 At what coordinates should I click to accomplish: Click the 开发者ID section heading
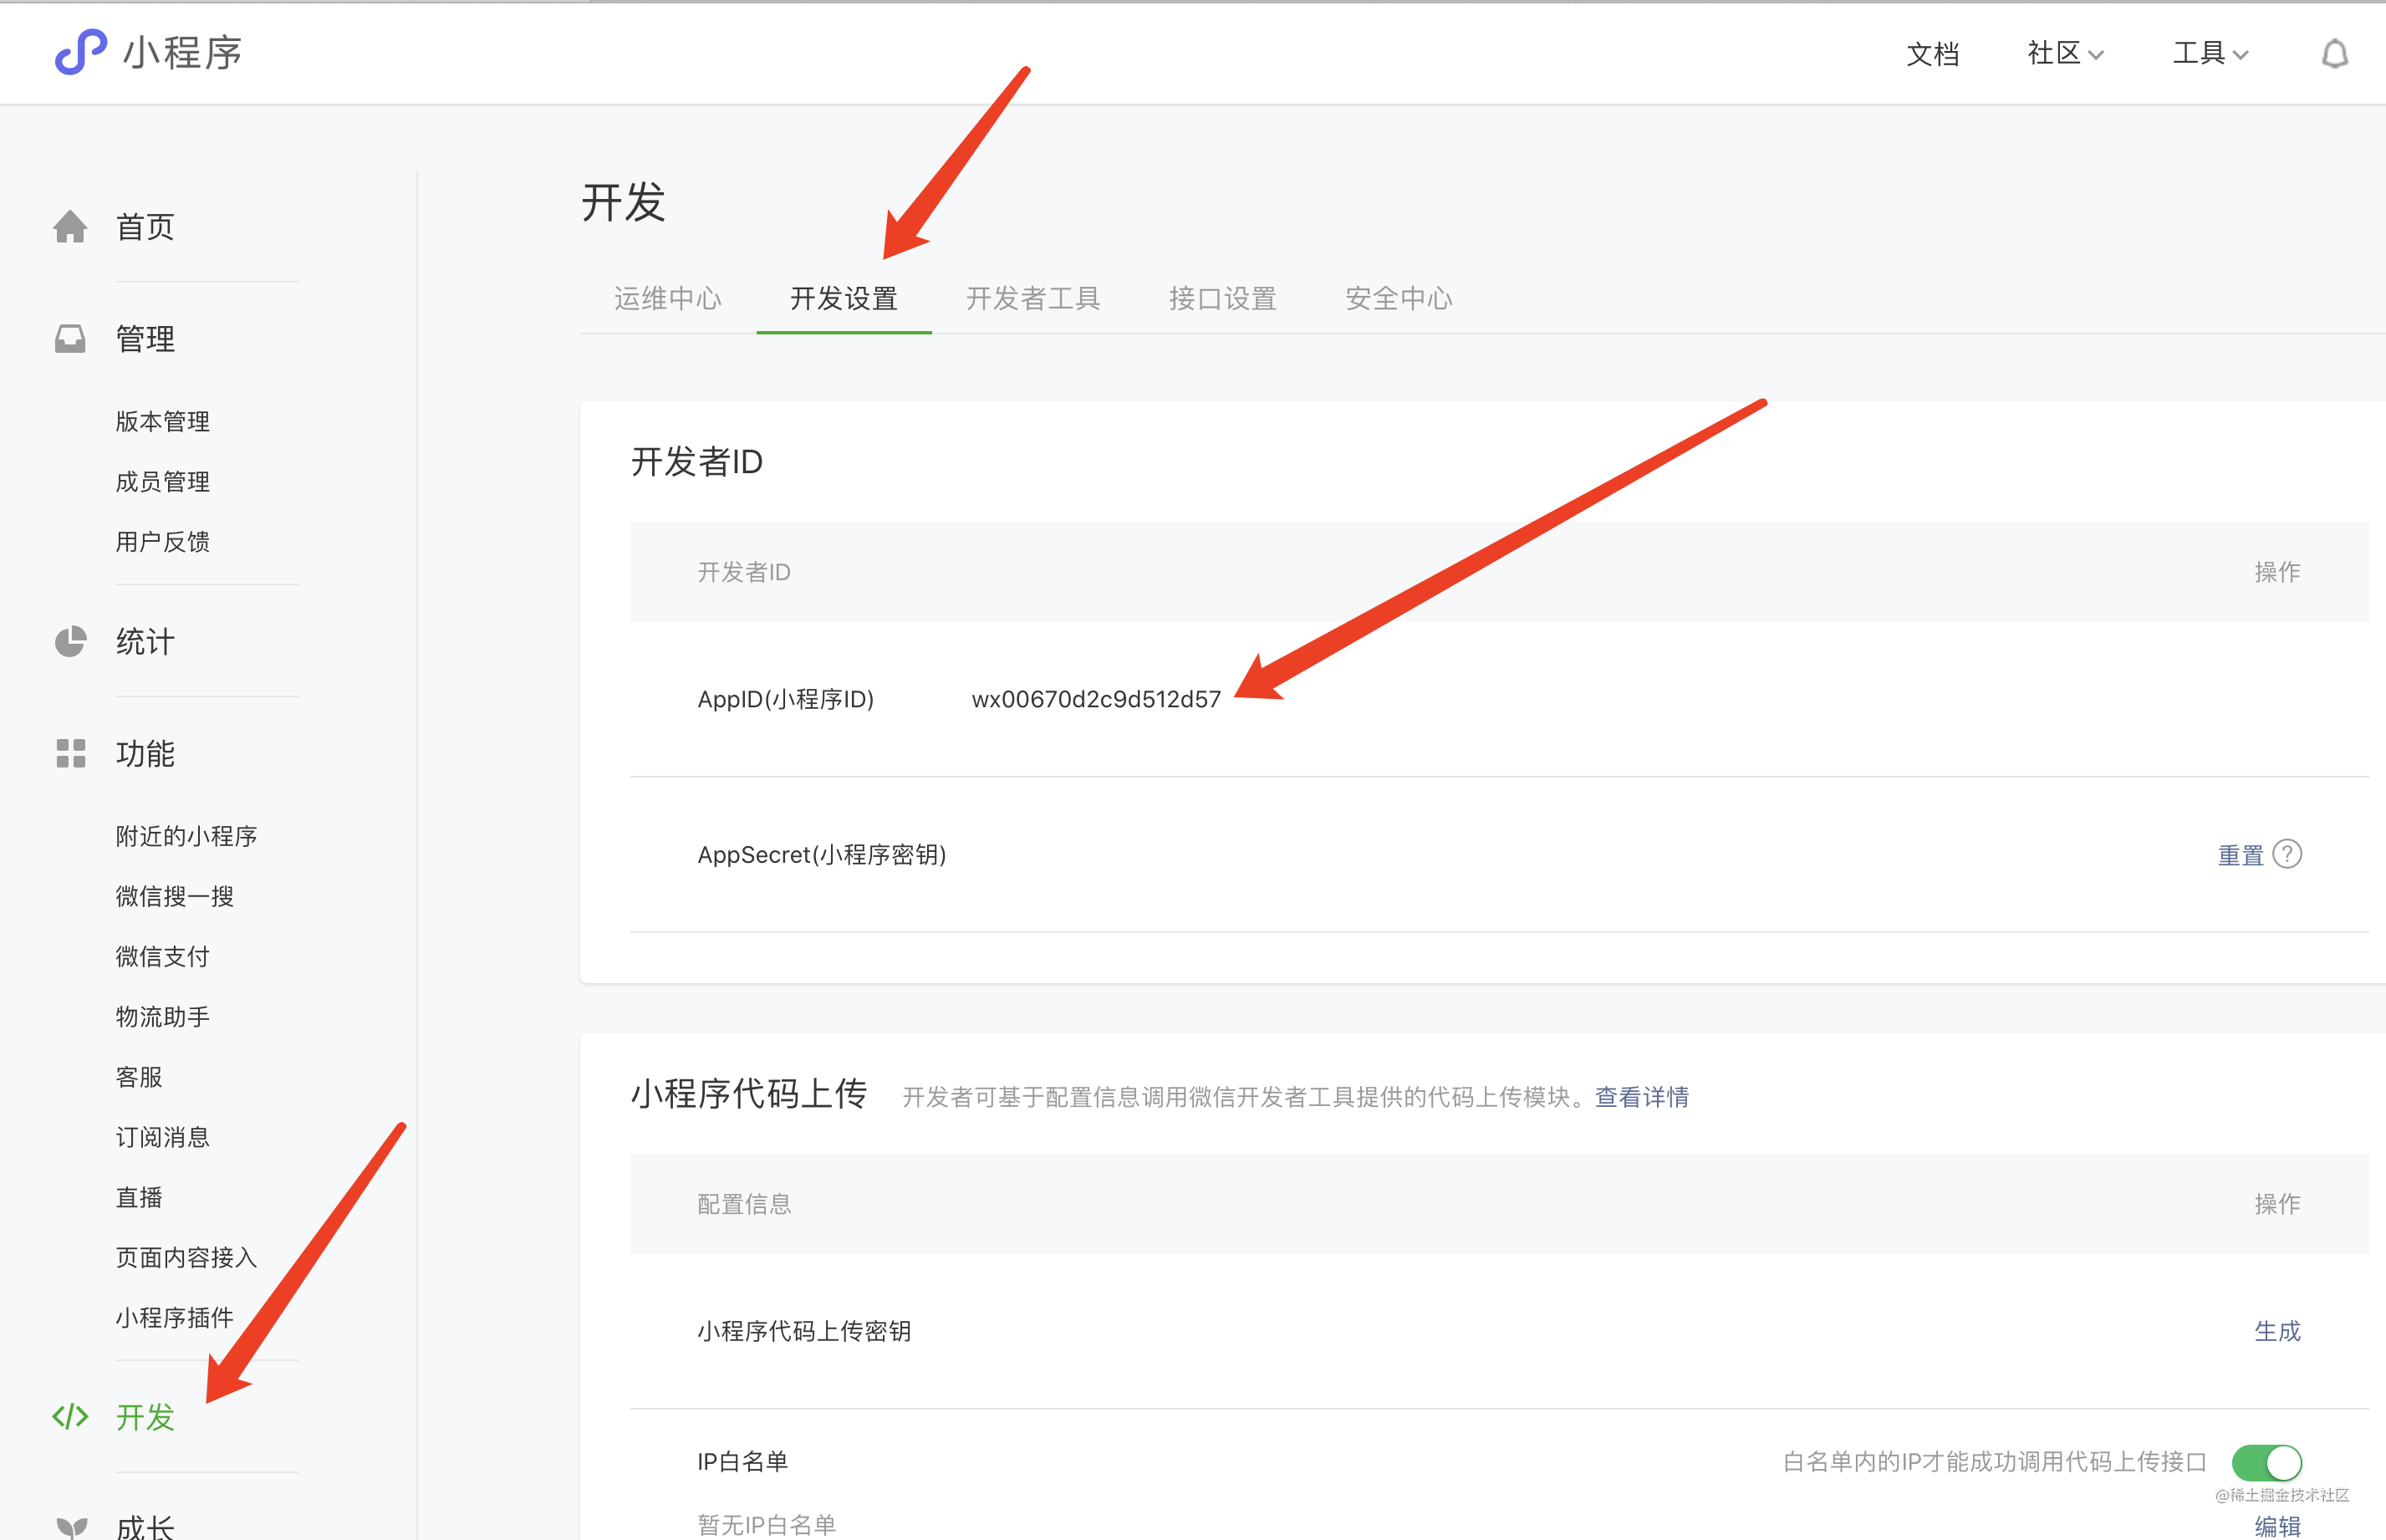click(x=696, y=462)
